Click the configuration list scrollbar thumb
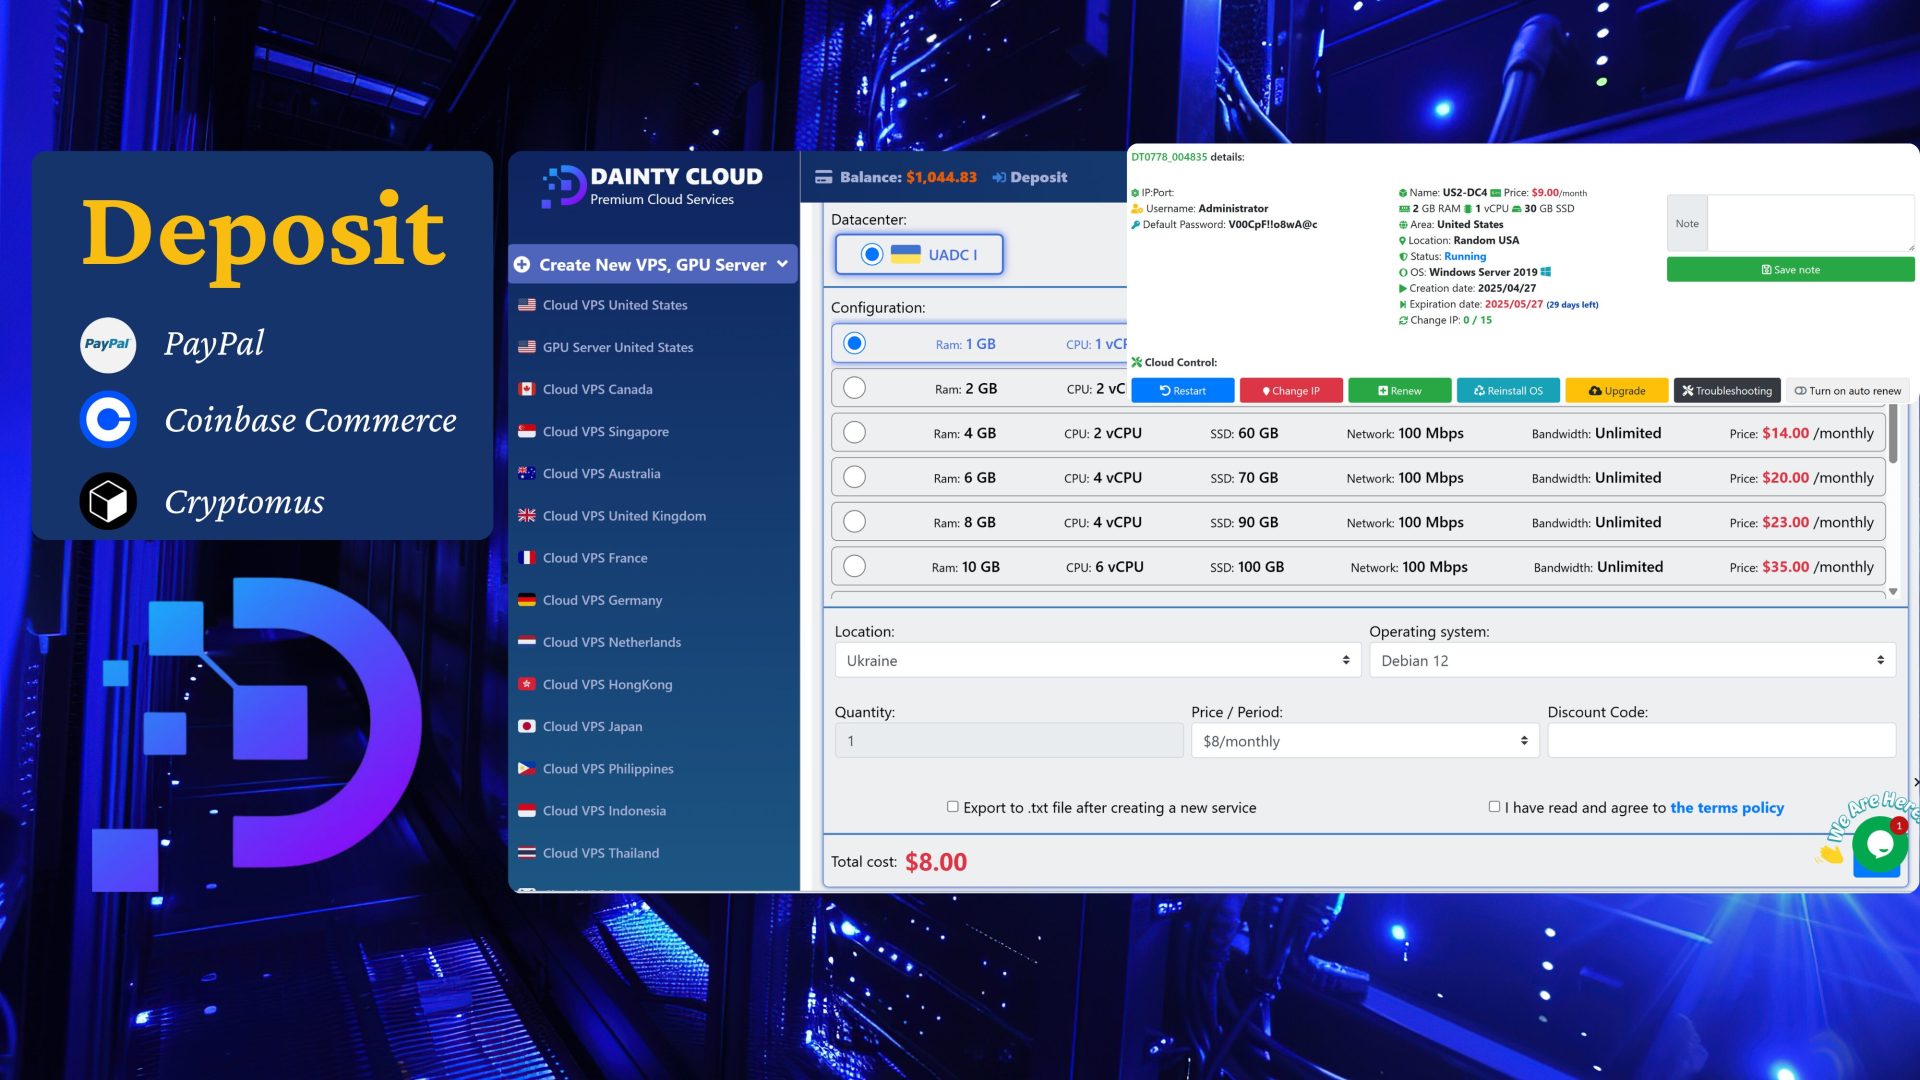Image resolution: width=1920 pixels, height=1080 pixels. tap(1893, 433)
